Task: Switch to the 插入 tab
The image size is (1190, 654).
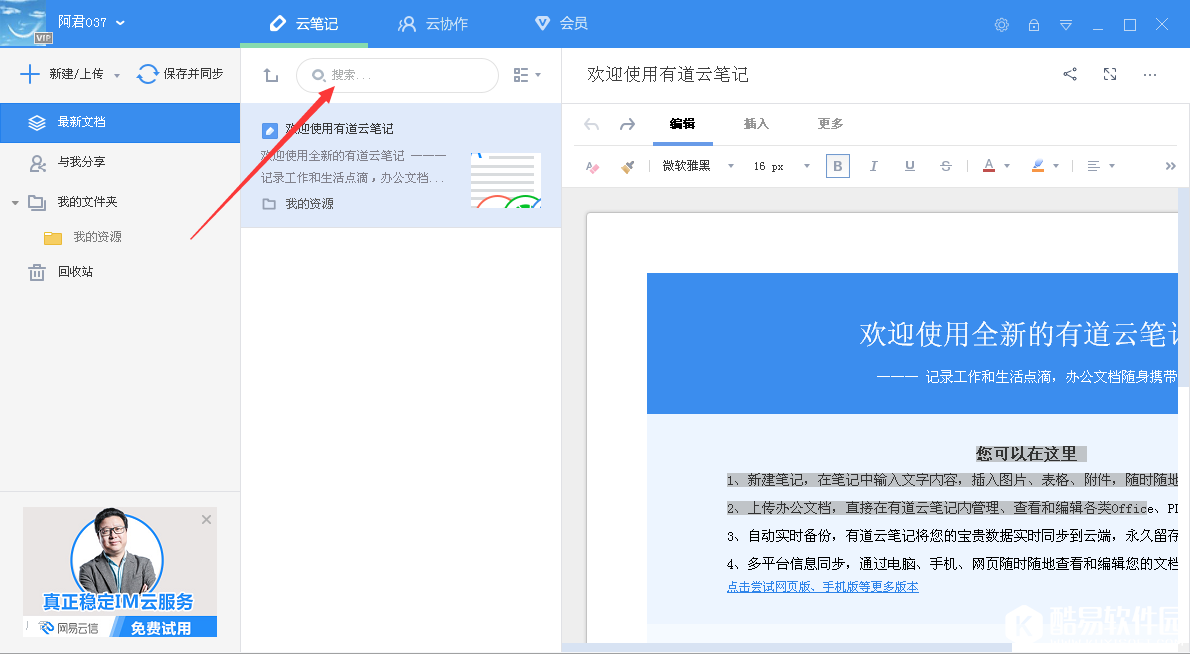Action: (756, 124)
